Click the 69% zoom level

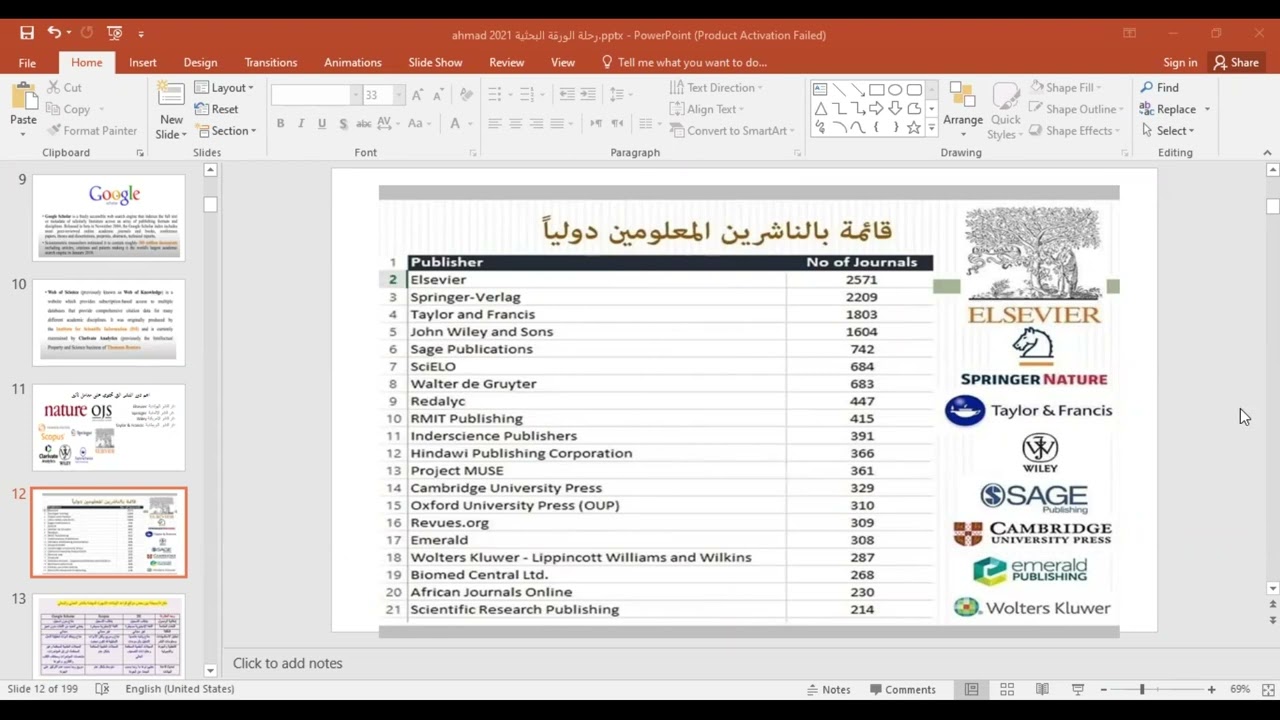click(1240, 689)
